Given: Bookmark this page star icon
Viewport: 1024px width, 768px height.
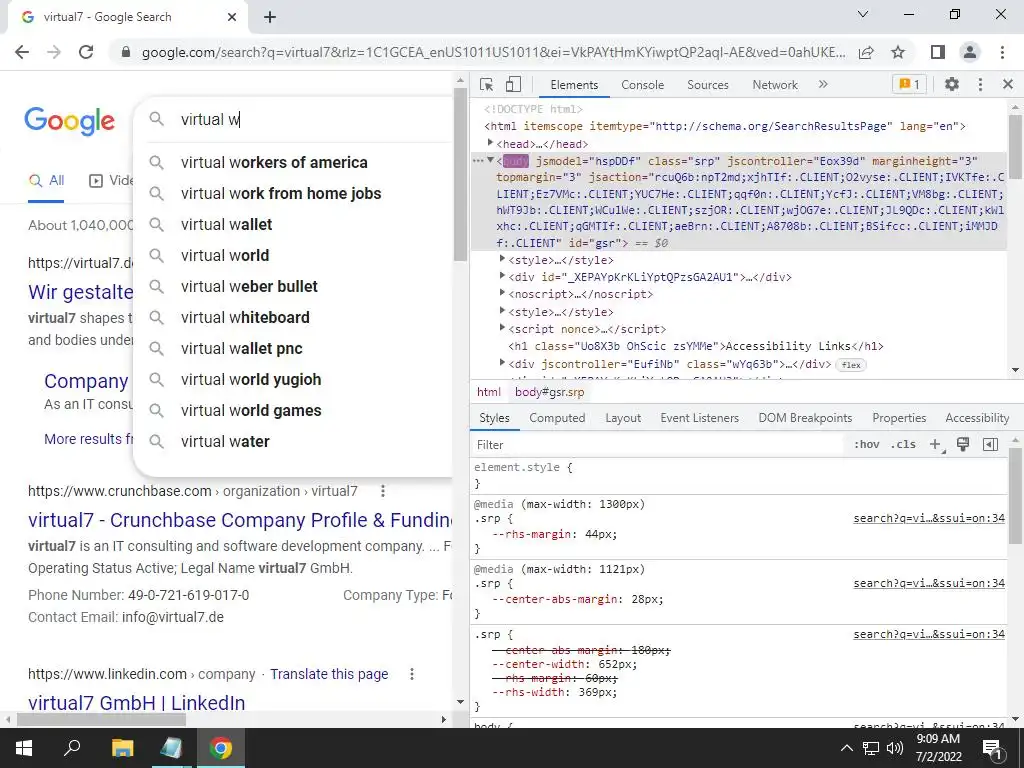Looking at the screenshot, I should 898,52.
